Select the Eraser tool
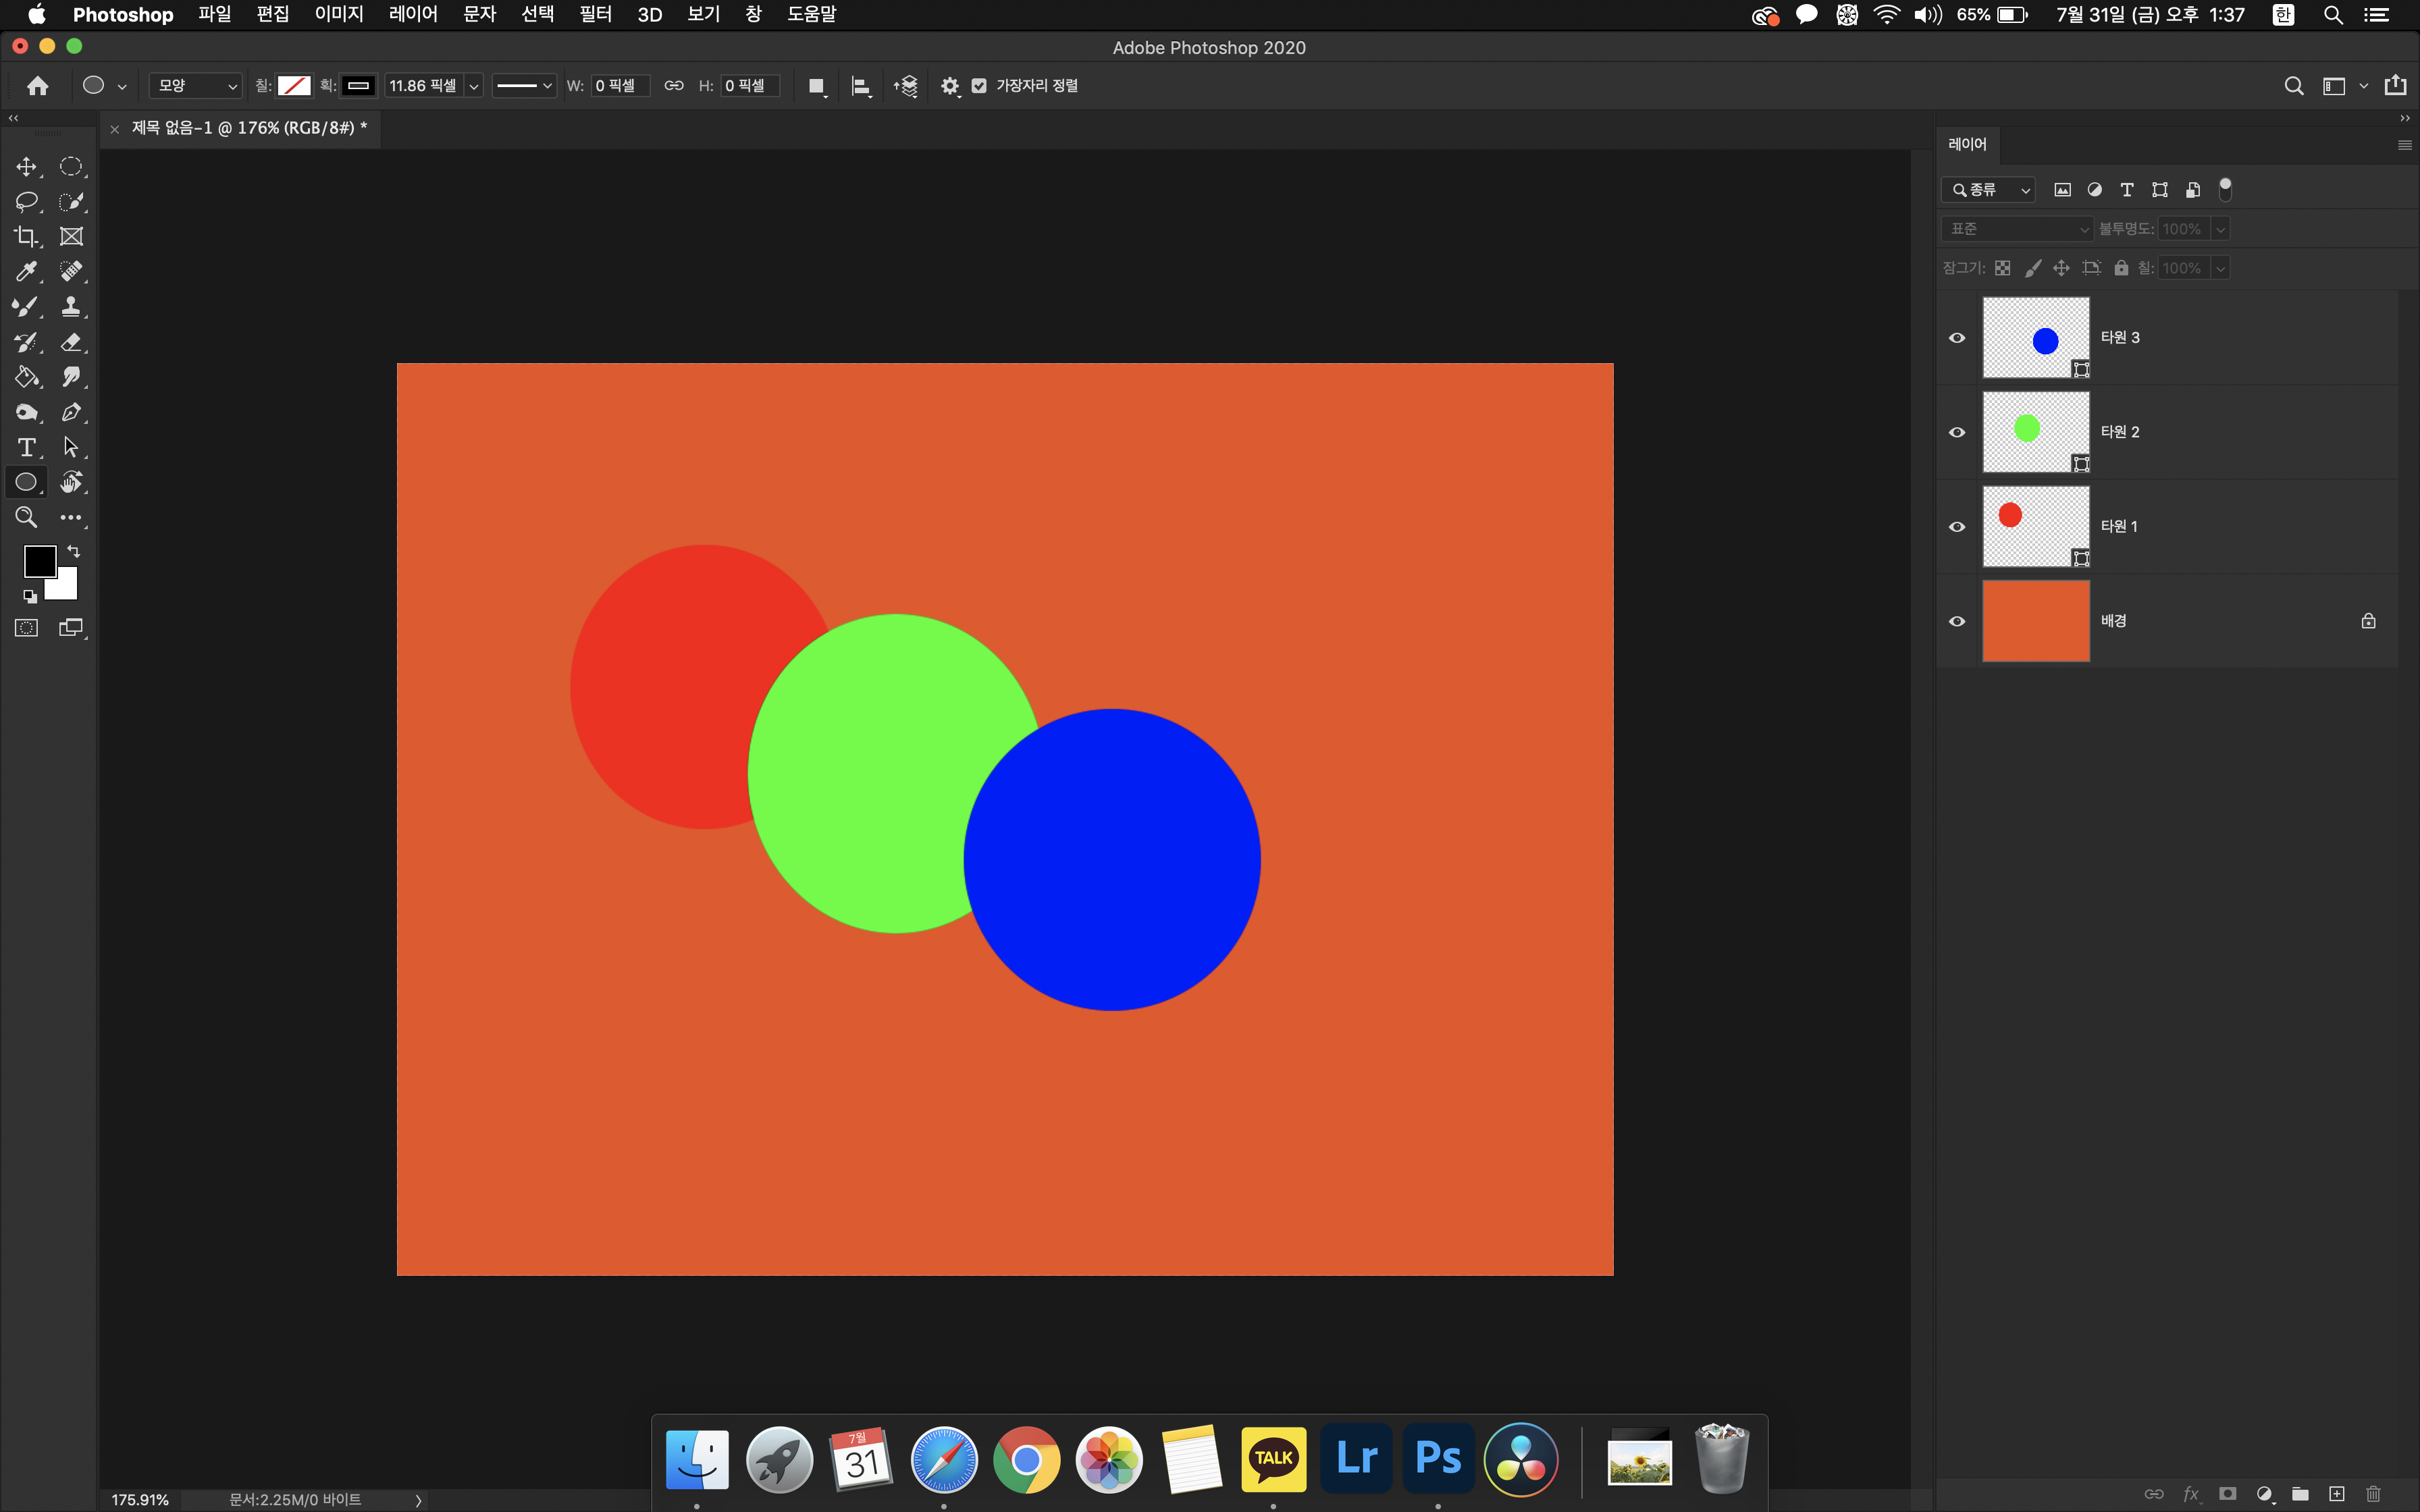Image resolution: width=2420 pixels, height=1512 pixels. tap(71, 342)
